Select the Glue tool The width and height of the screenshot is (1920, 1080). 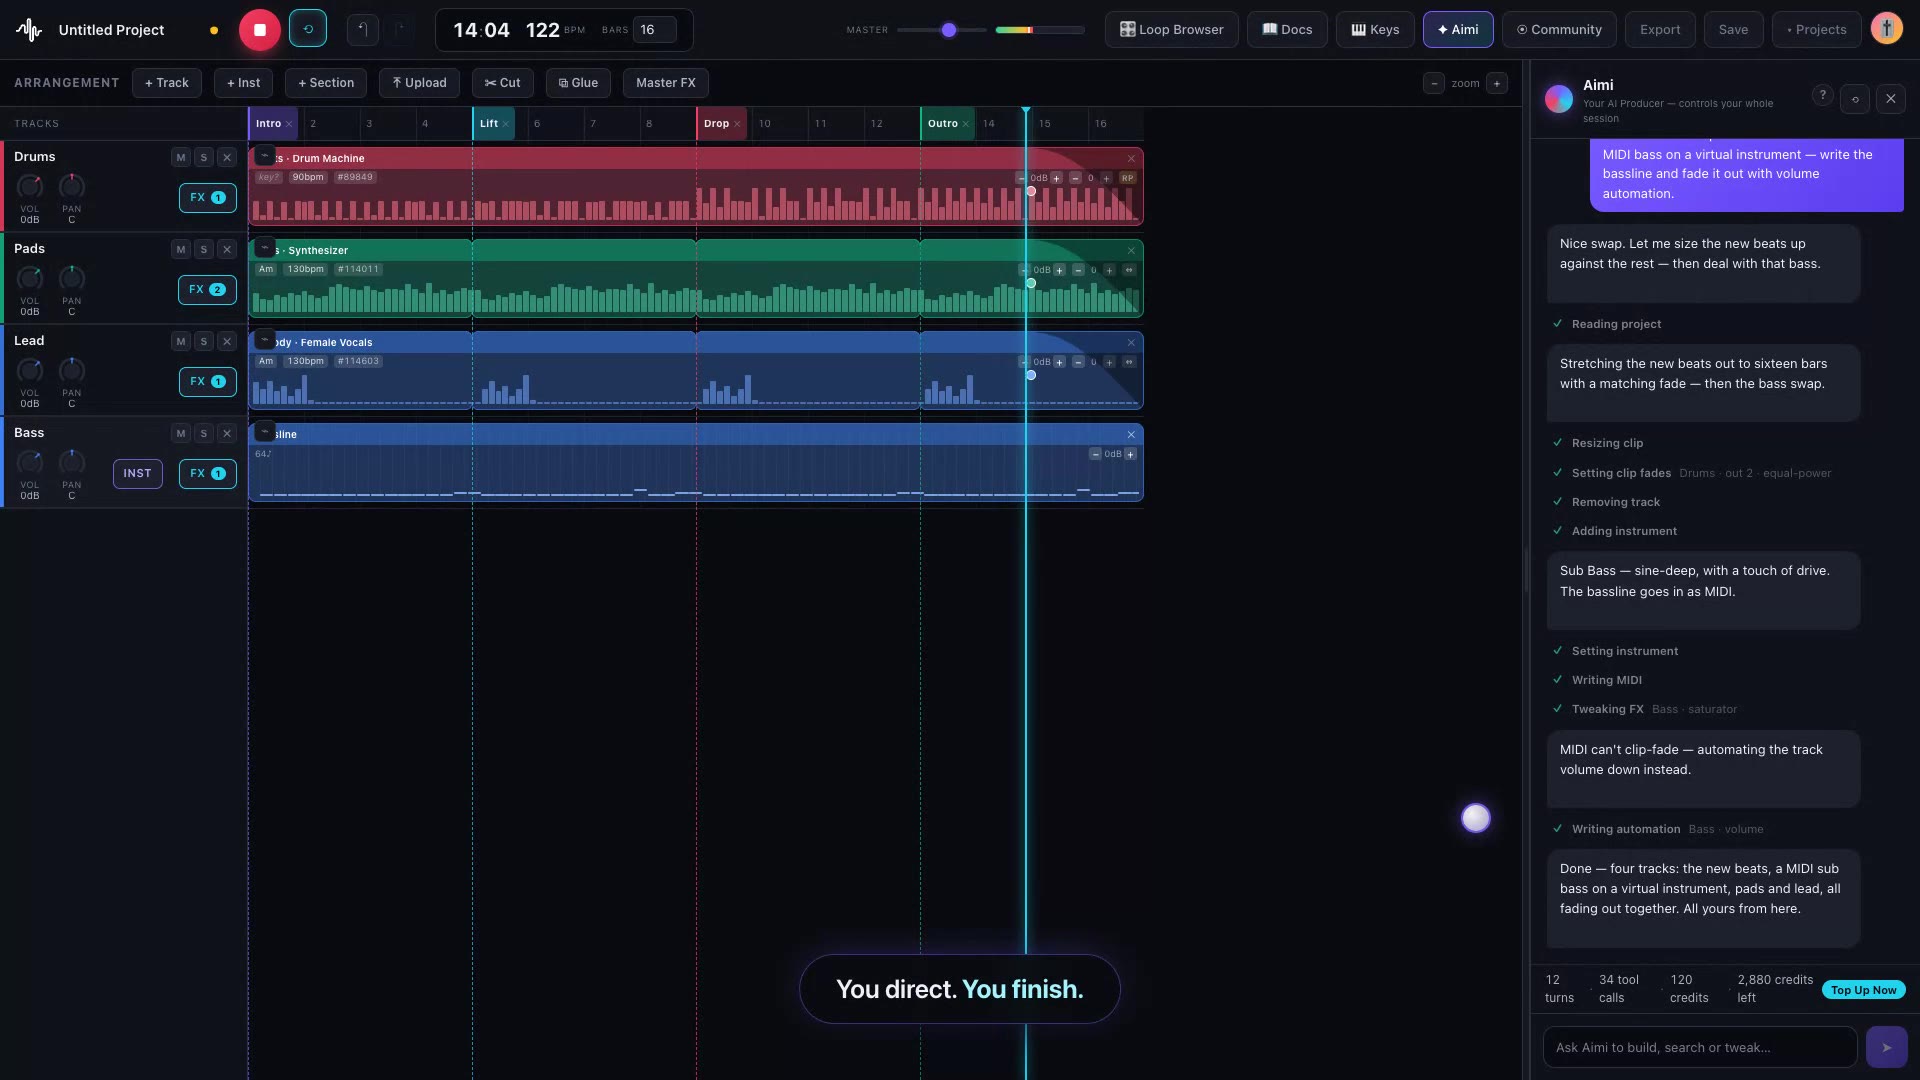pyautogui.click(x=578, y=83)
